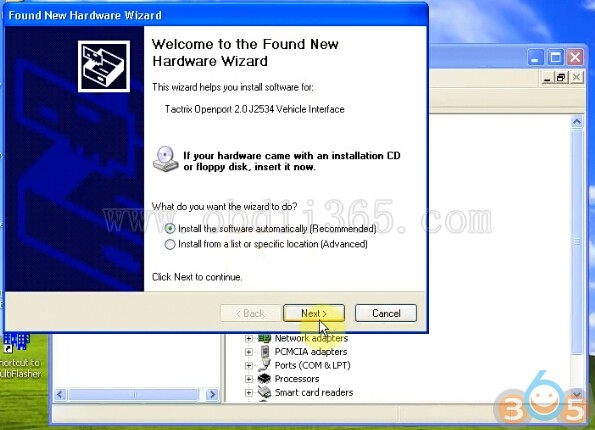
Task: Click the PCMCIA adapters device icon
Action: pyautogui.click(x=264, y=351)
